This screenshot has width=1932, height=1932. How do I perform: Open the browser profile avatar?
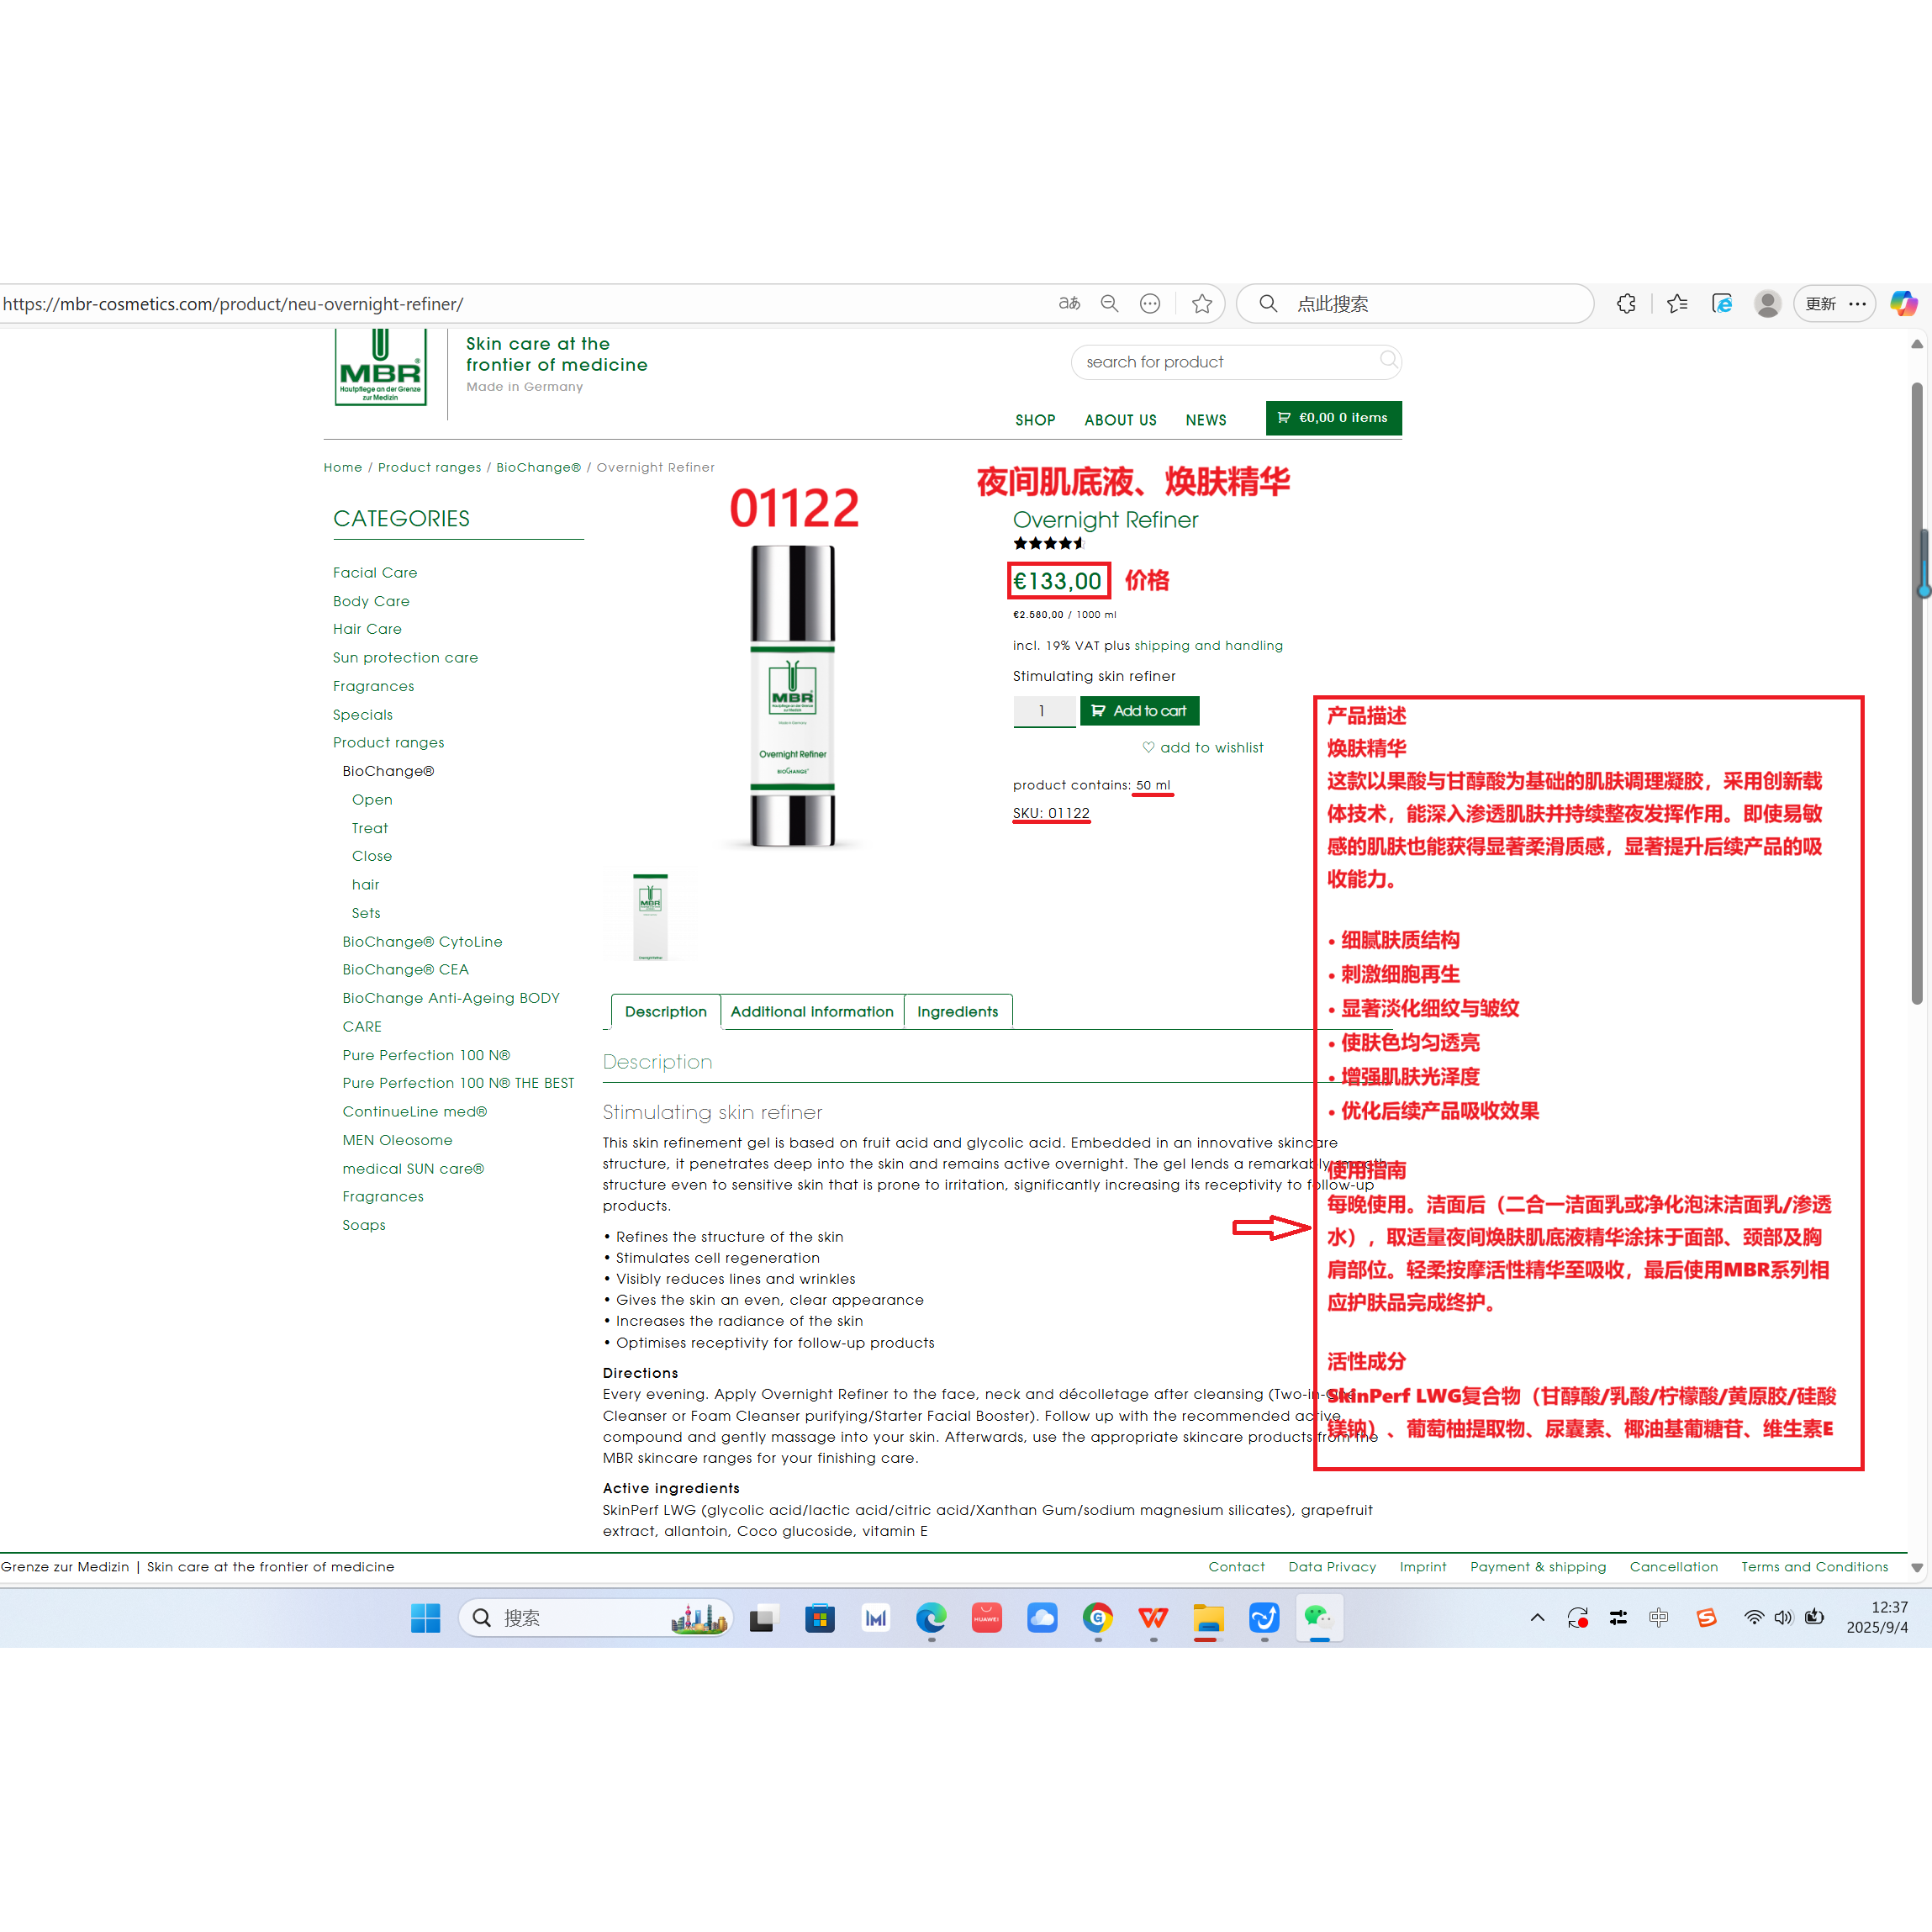click(x=1767, y=303)
